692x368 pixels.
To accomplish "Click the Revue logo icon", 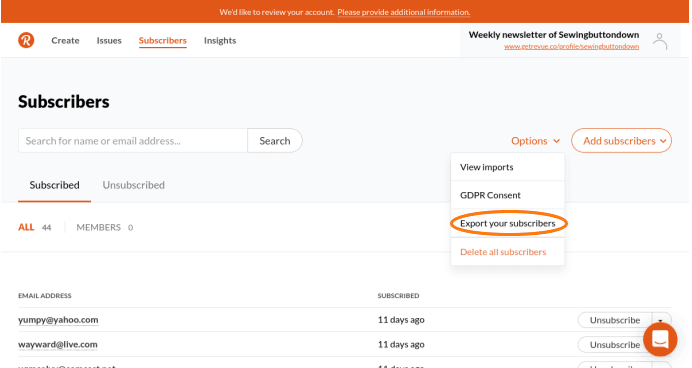I will click(26, 40).
